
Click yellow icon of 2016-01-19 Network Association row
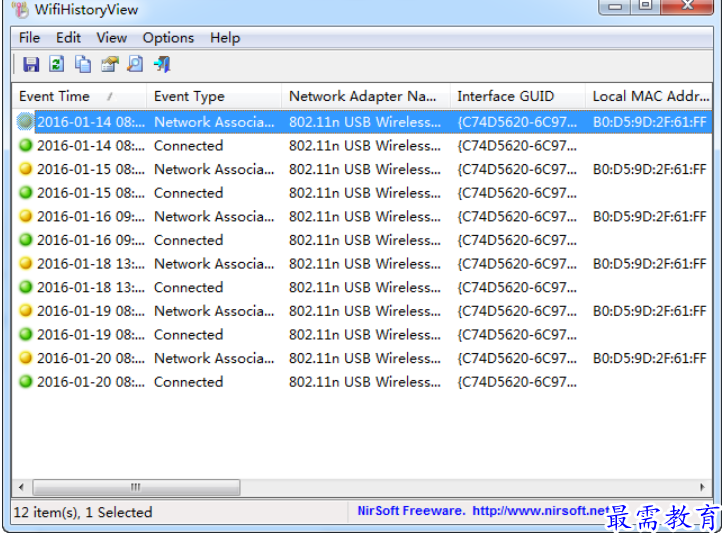pyautogui.click(x=26, y=311)
